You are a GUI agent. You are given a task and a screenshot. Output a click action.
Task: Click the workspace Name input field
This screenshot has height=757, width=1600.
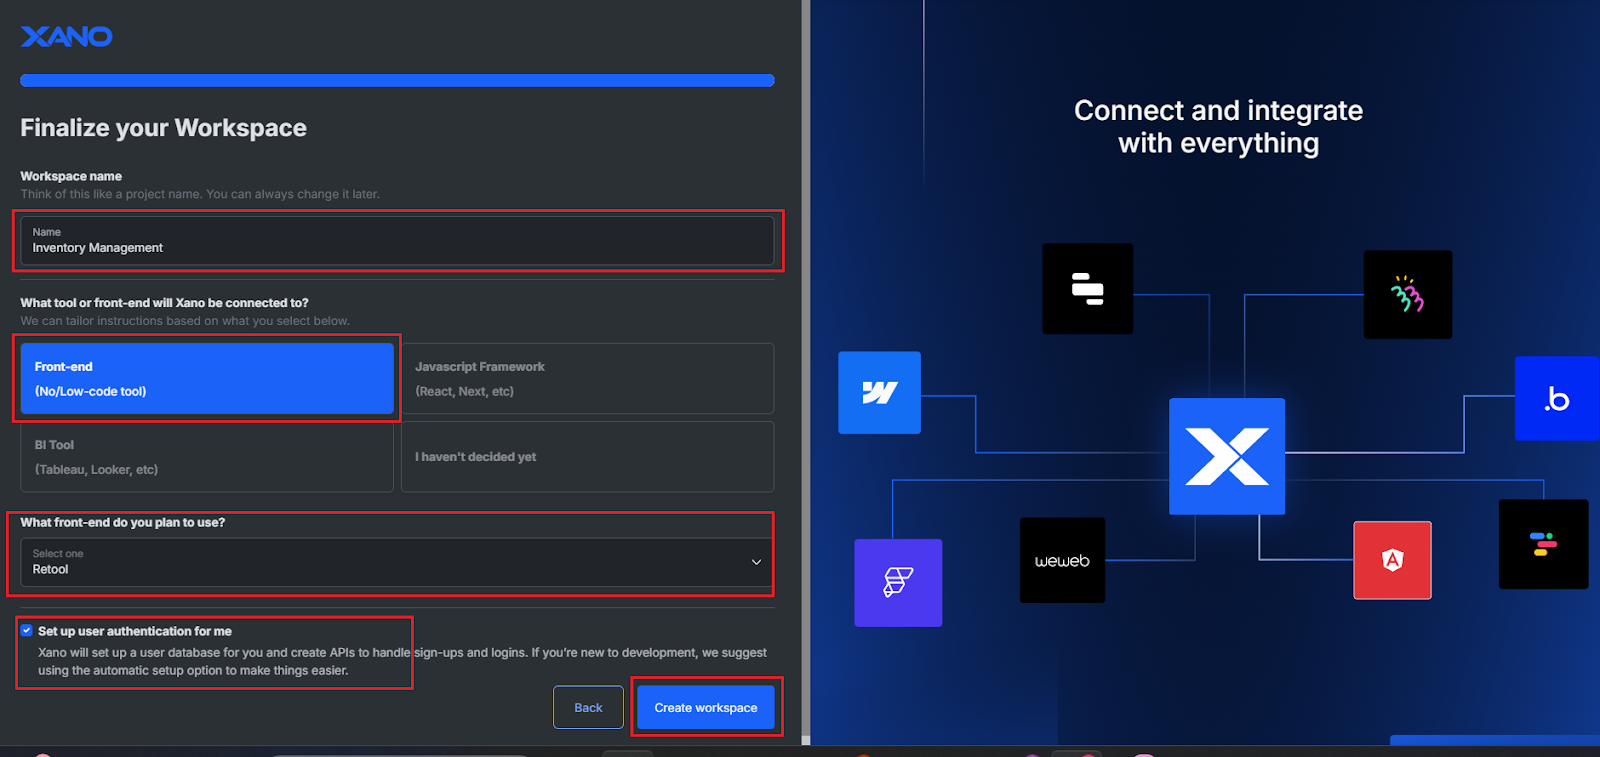tap(397, 240)
